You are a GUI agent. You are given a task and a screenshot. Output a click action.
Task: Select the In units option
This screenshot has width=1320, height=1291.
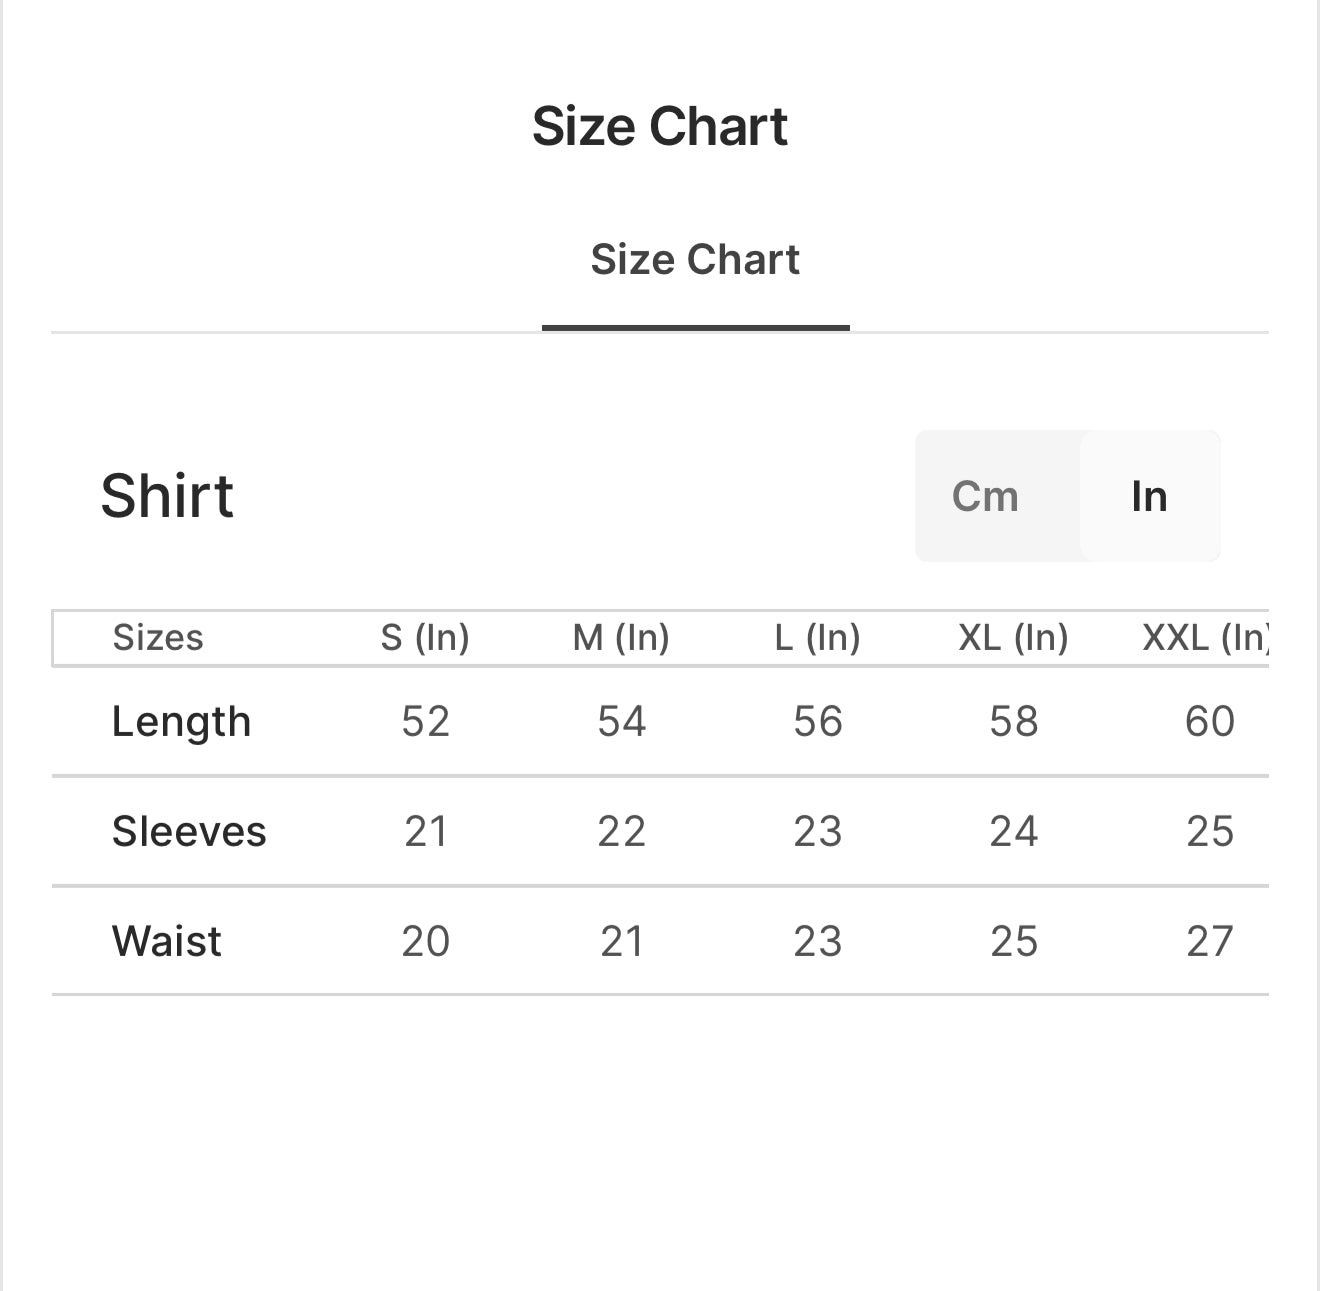[1150, 496]
